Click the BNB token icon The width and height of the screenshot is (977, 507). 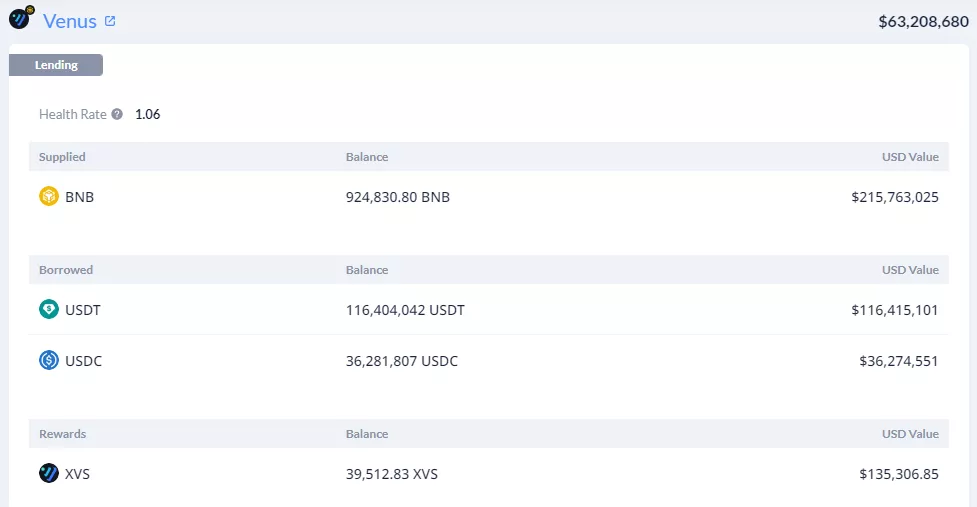click(x=49, y=197)
